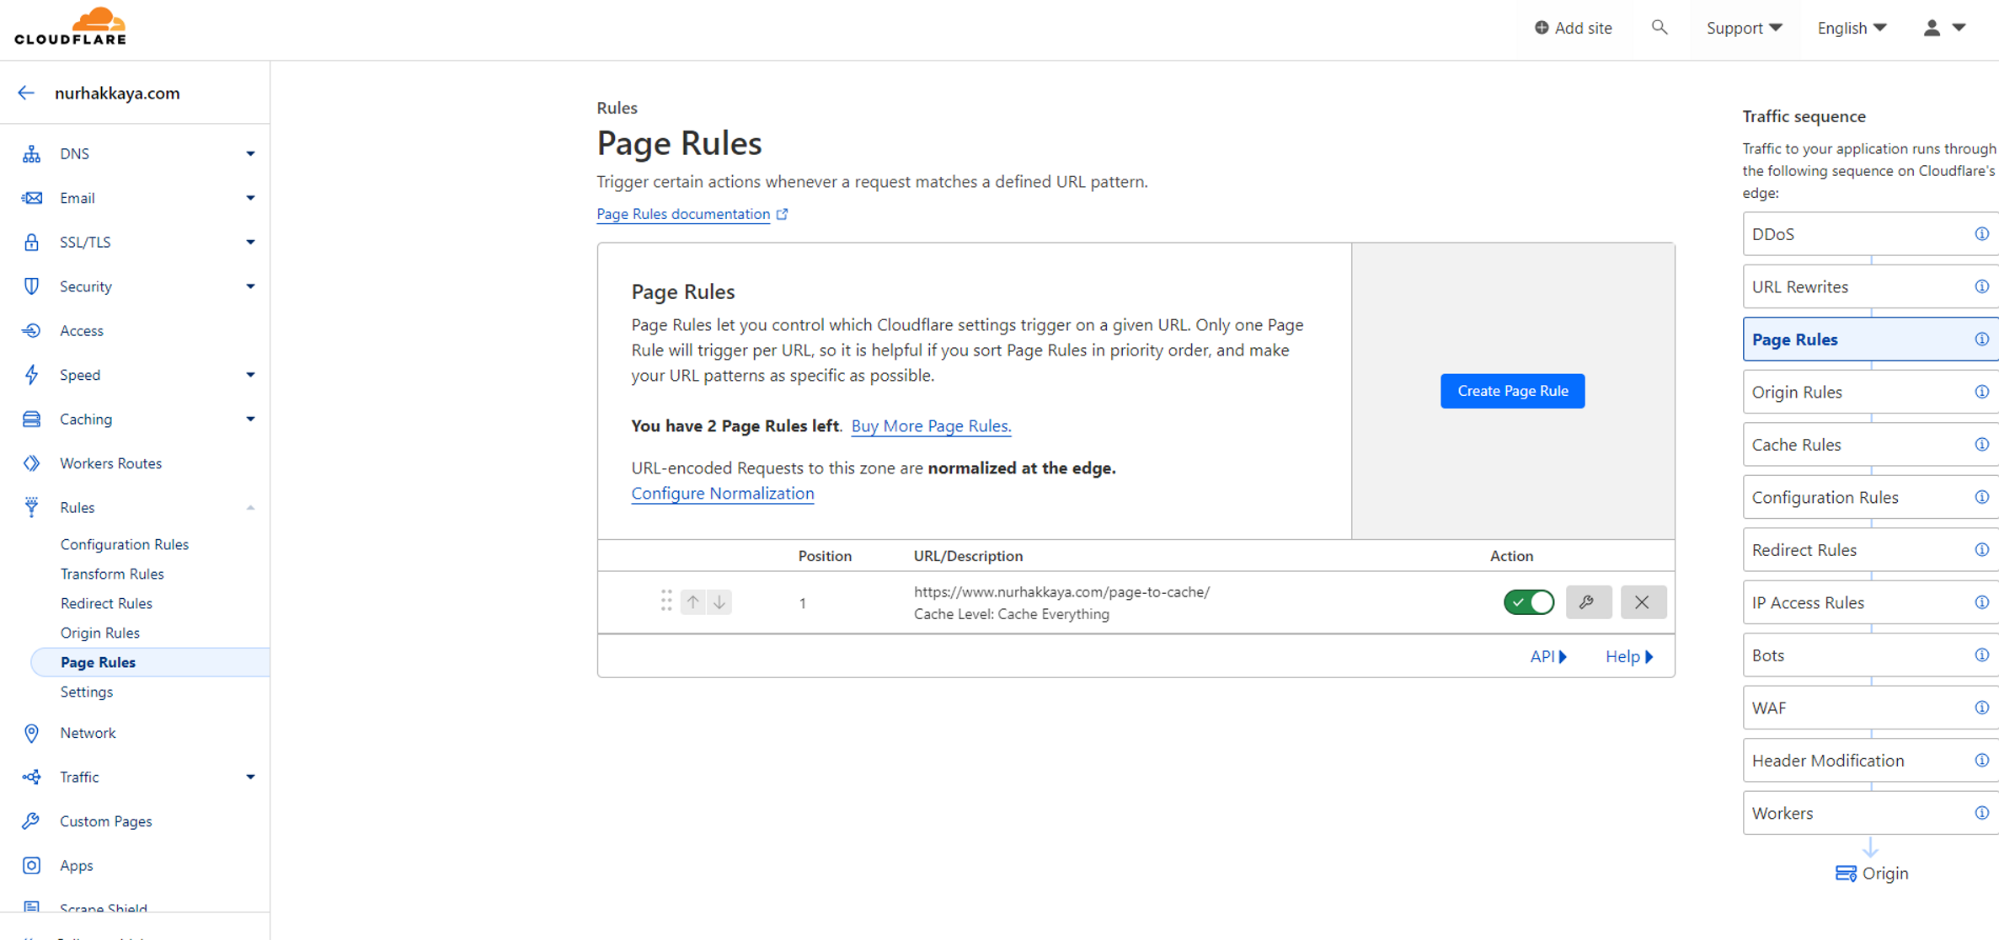
Task: Click info icon next to DDoS
Action: click(x=1981, y=234)
